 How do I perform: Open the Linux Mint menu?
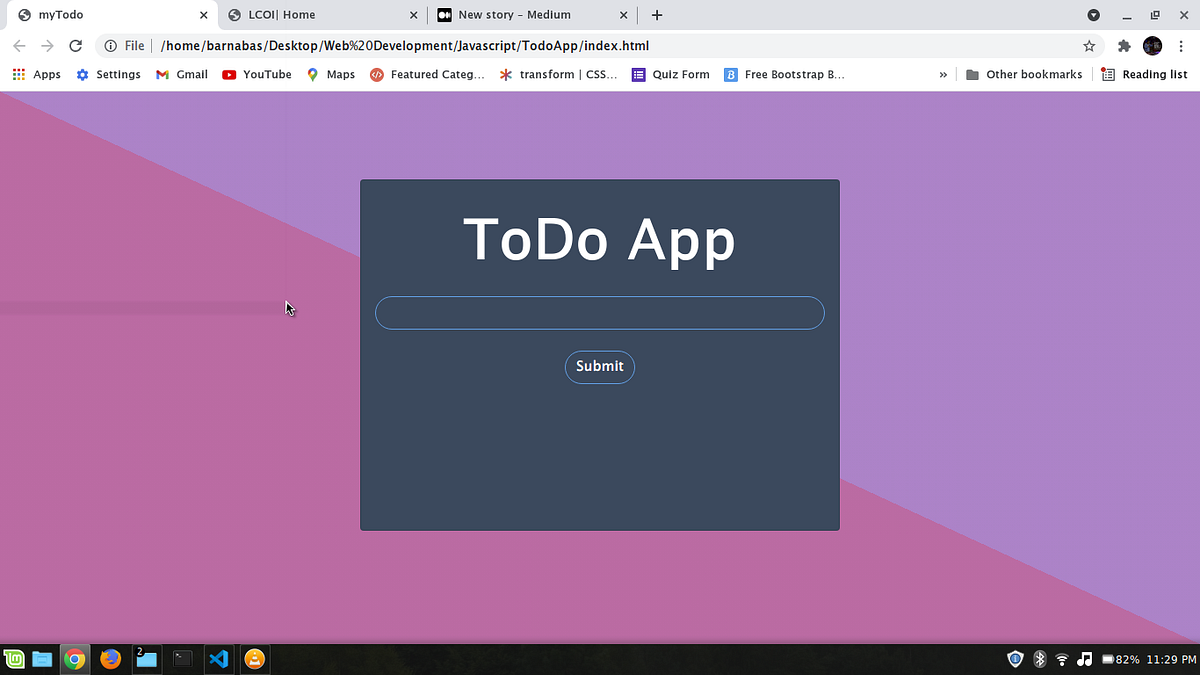[x=13, y=659]
